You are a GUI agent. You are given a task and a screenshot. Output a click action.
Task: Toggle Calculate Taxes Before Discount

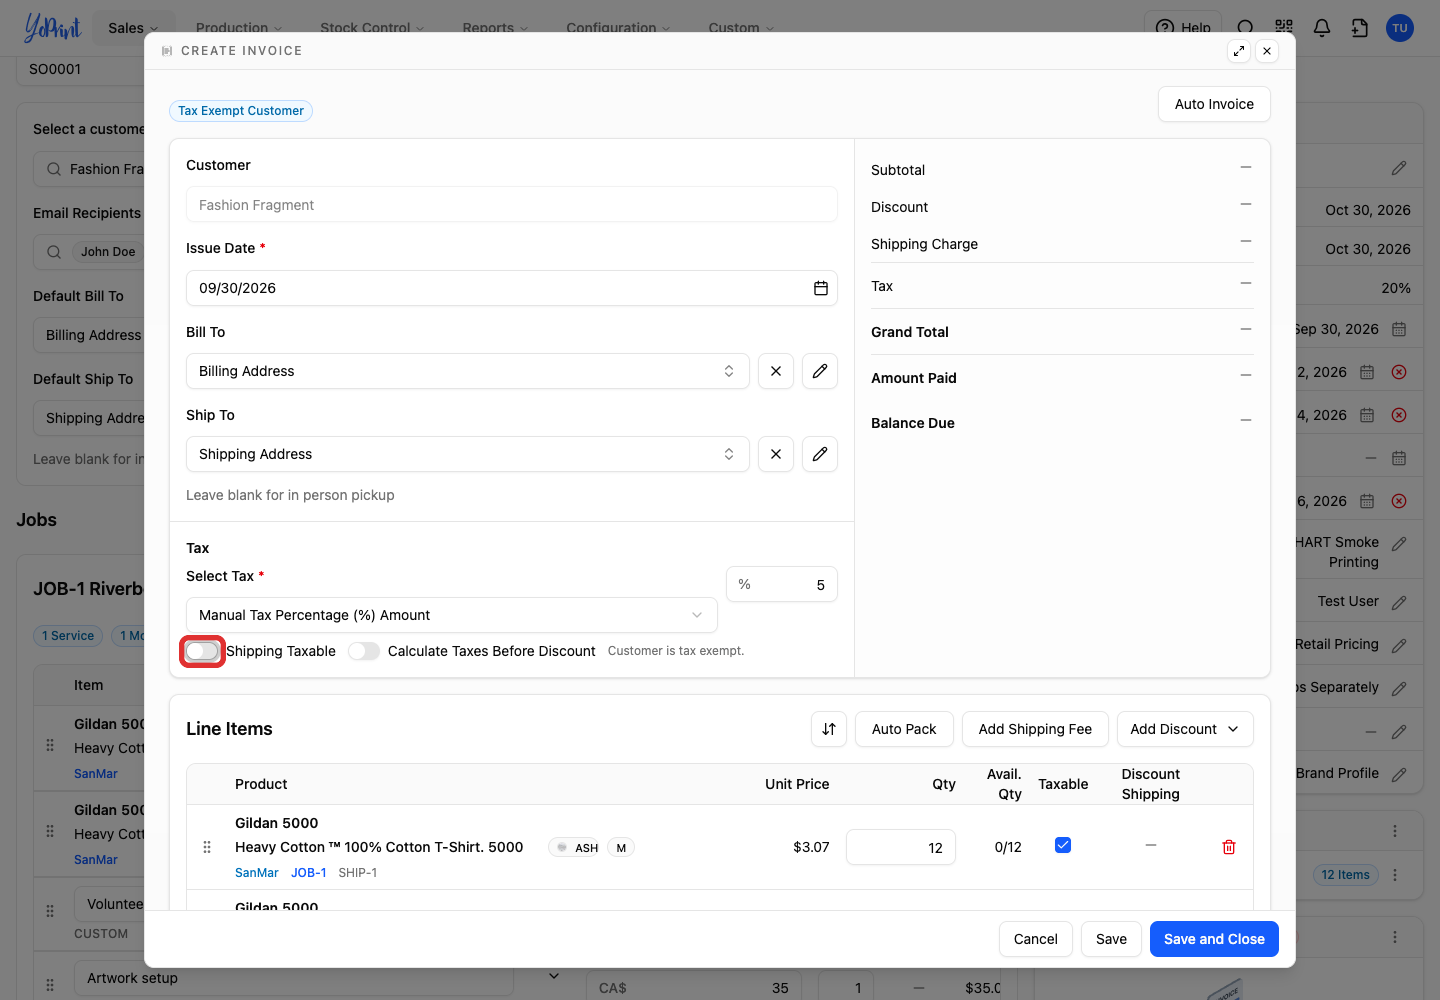coord(364,651)
